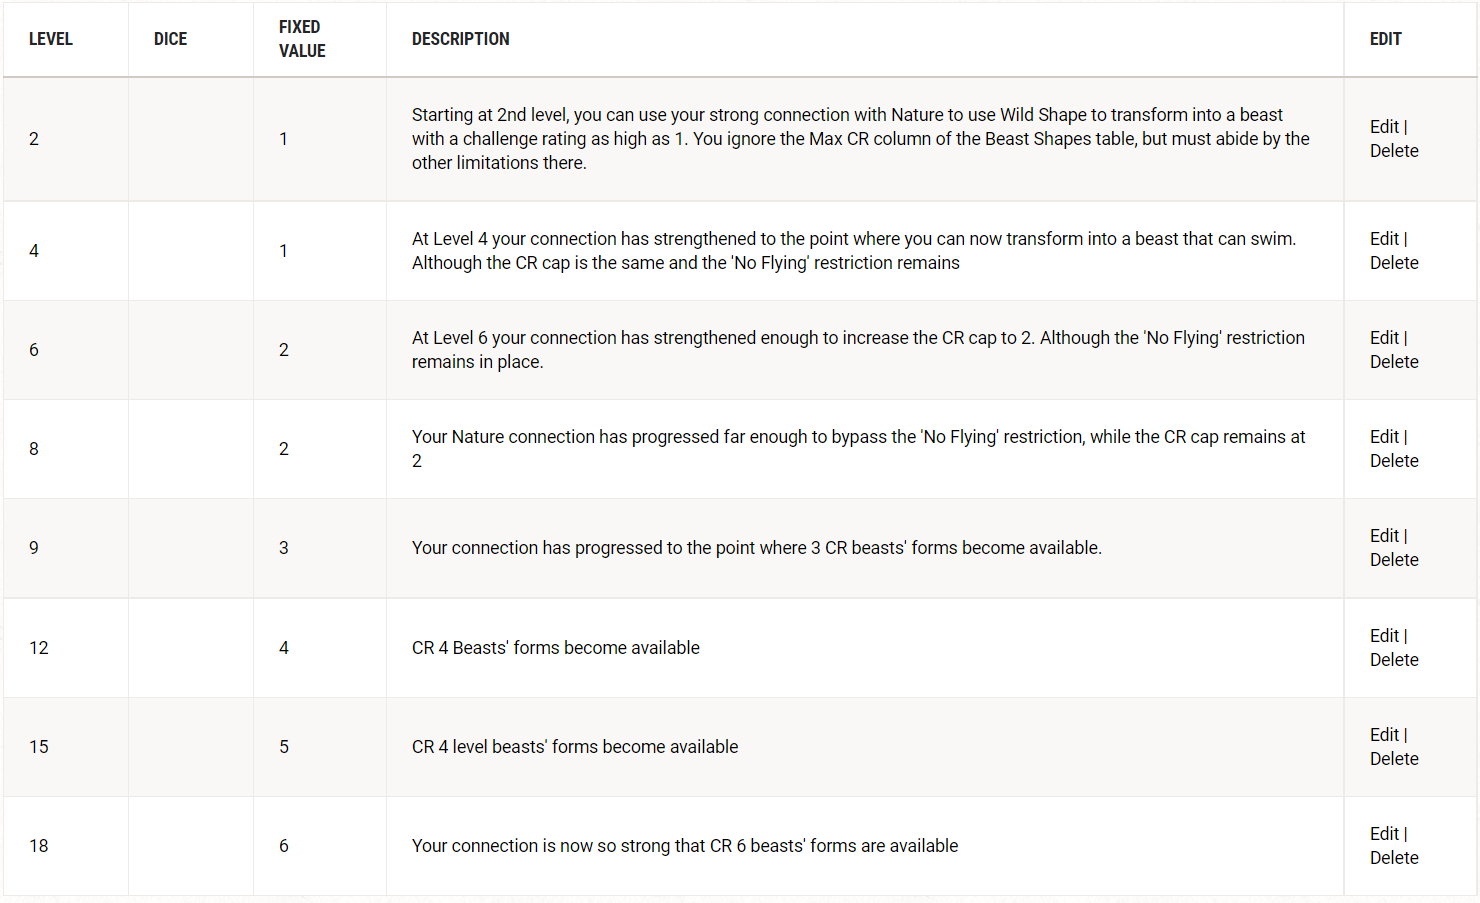Image resolution: width=1480 pixels, height=903 pixels.
Task: Click Edit link for level 2 row
Action: tap(1384, 127)
